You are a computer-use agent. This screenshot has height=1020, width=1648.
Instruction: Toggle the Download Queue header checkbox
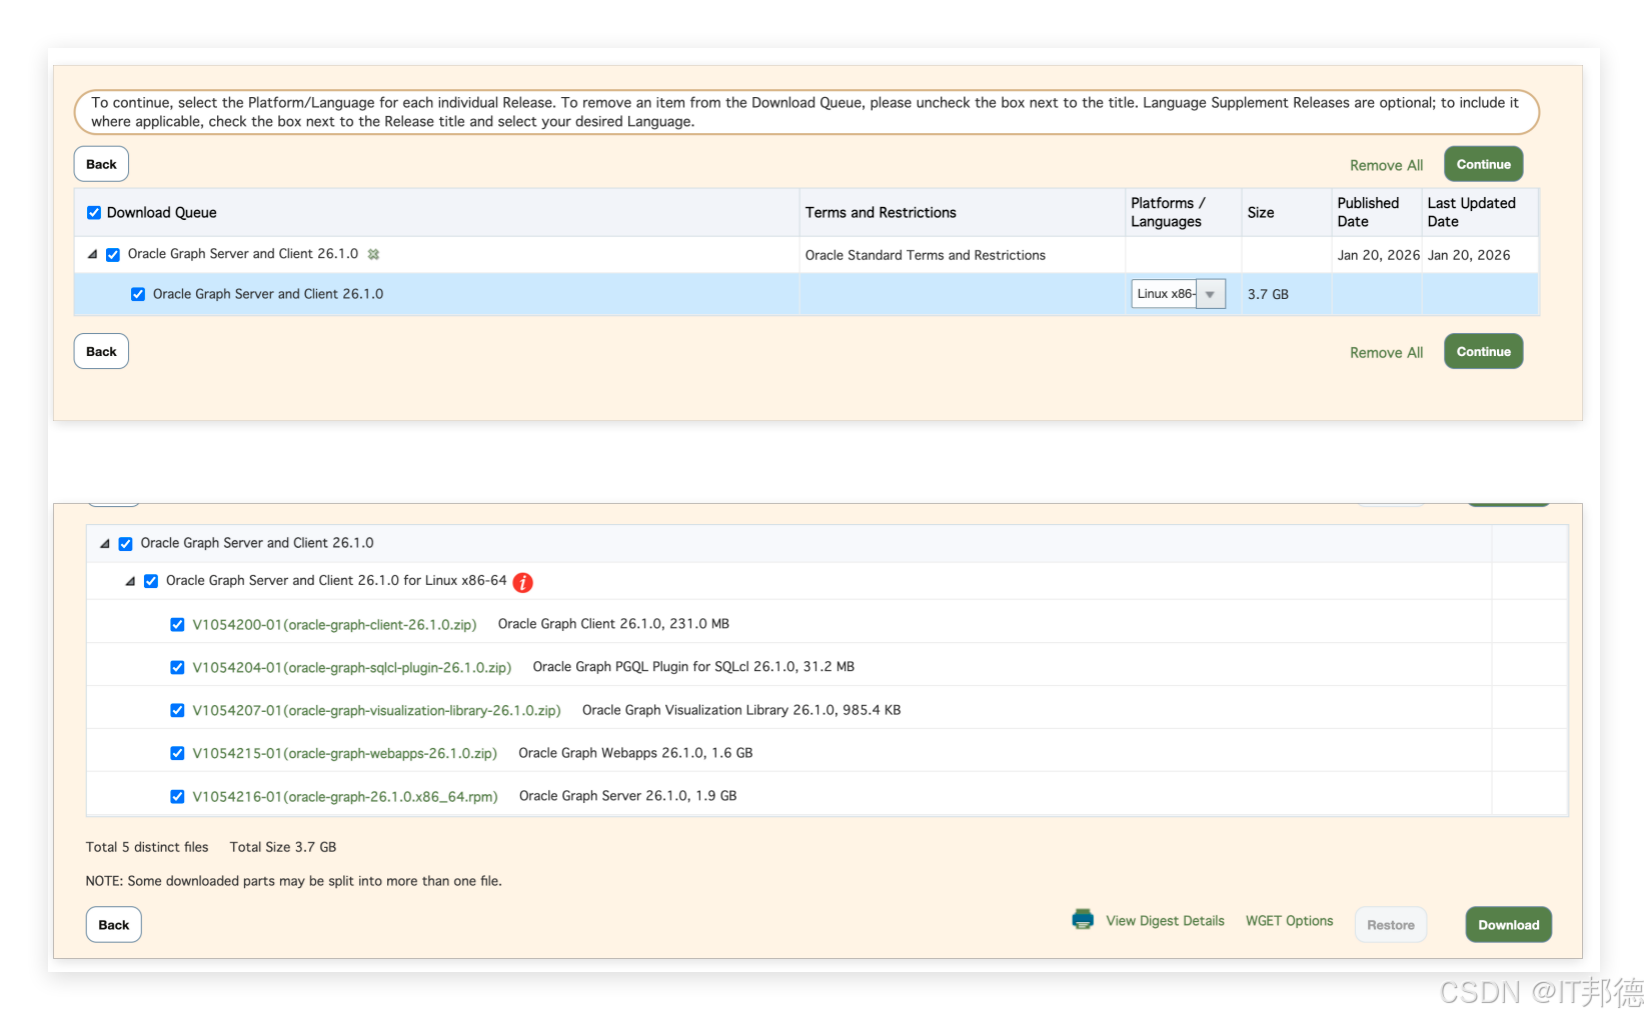pos(94,212)
